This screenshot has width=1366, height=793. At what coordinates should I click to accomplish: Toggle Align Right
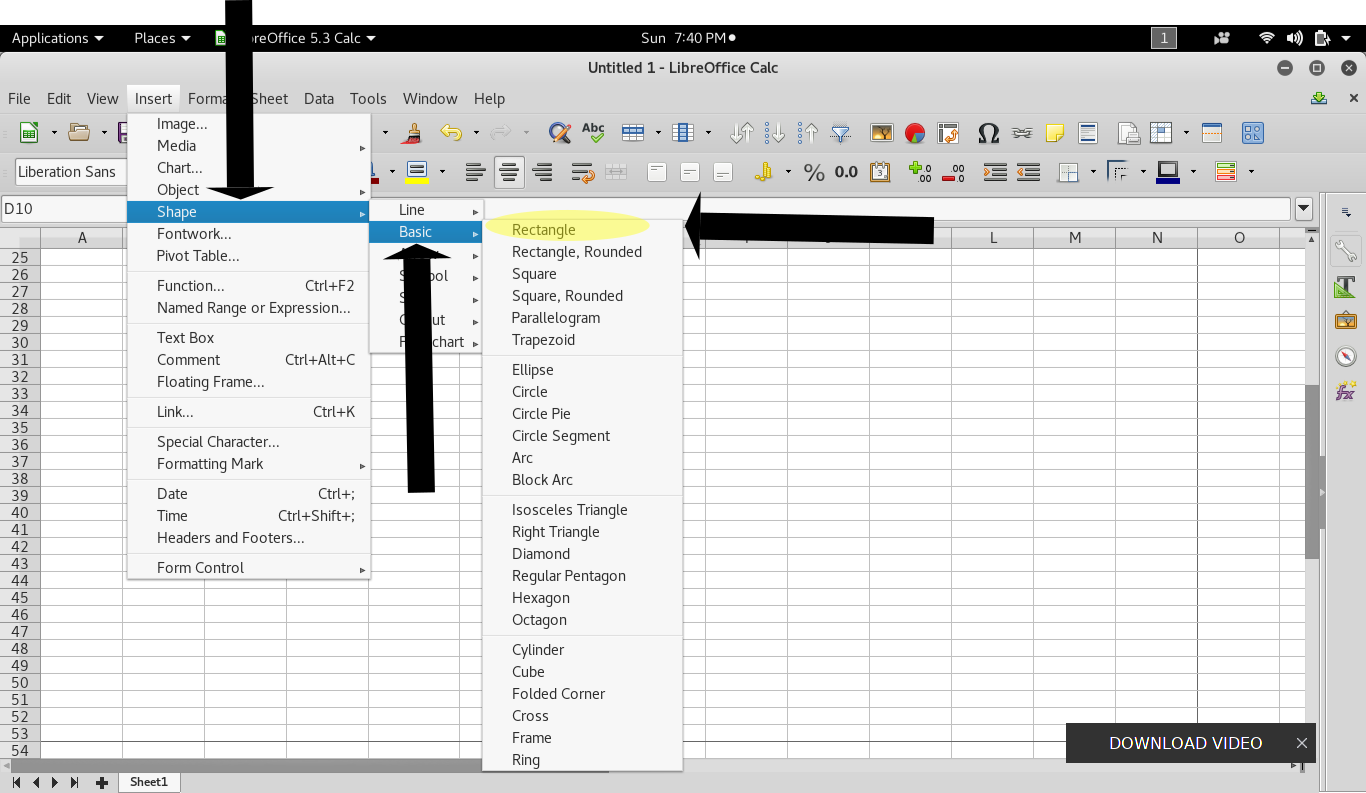point(543,172)
